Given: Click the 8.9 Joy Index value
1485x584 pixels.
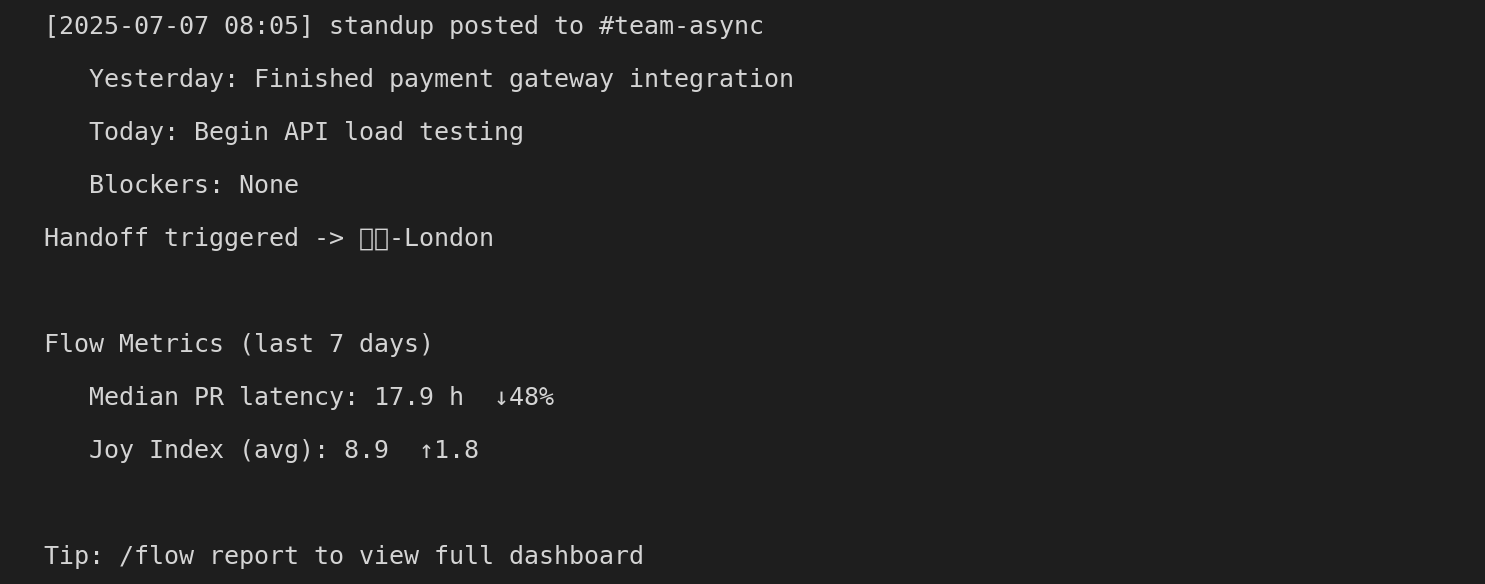Looking at the screenshot, I should click(x=366, y=451).
